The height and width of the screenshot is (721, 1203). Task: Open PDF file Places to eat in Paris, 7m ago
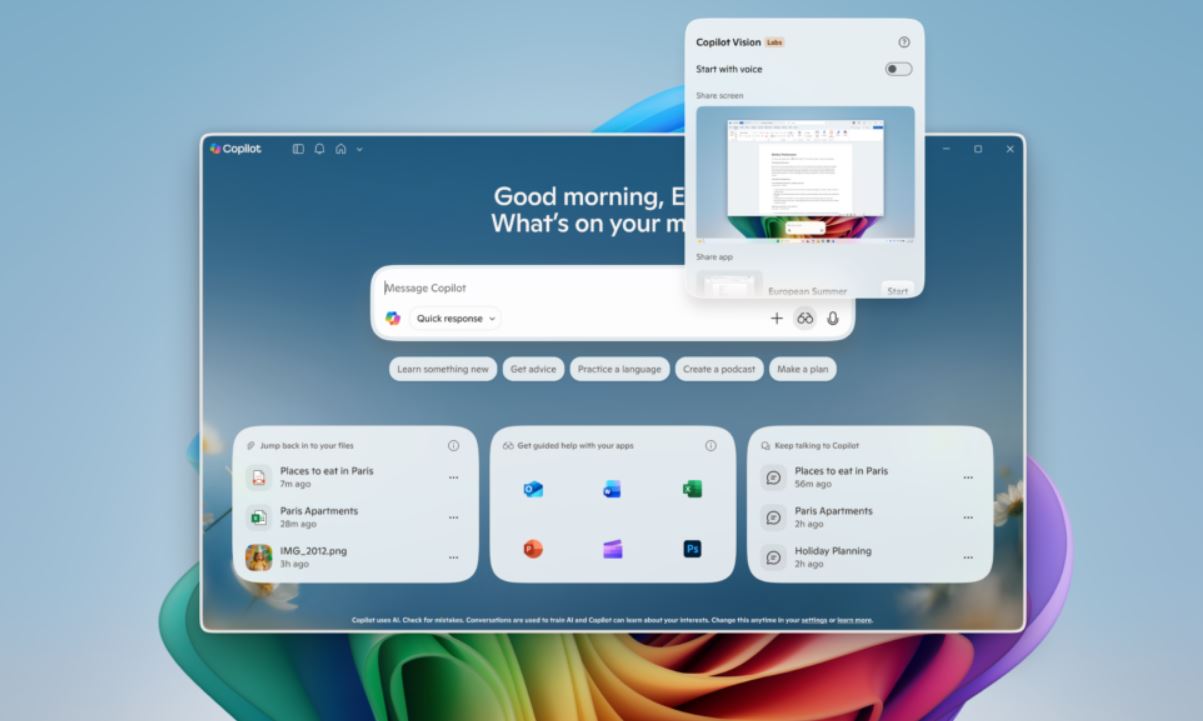pyautogui.click(x=355, y=477)
